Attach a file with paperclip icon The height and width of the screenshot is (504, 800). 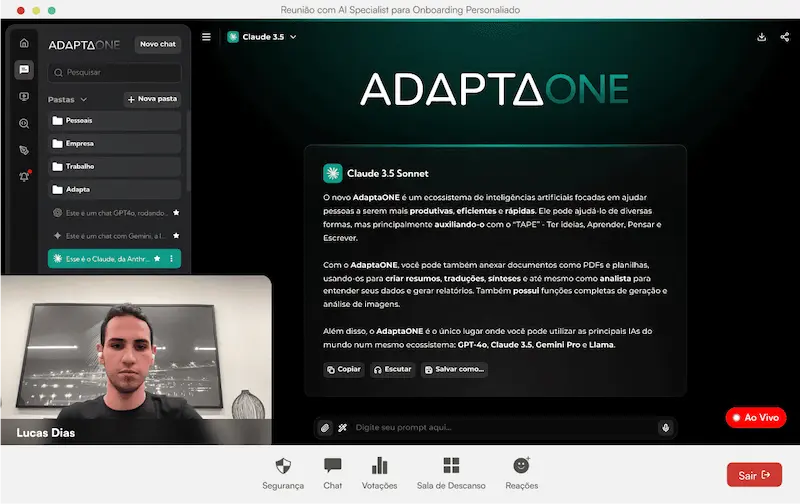coord(325,427)
